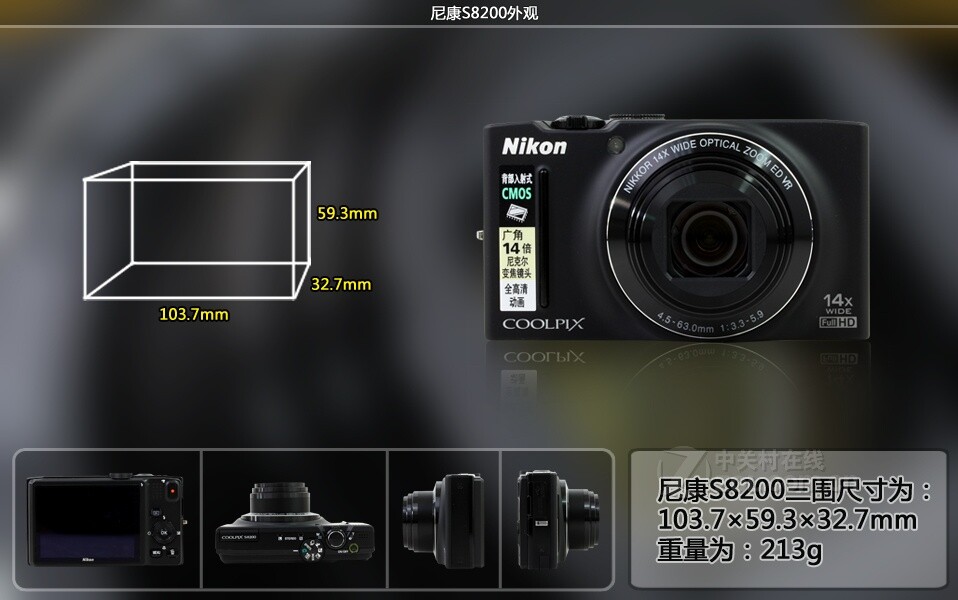Click the 尼康S8200三围尺寸为 text

[794, 490]
